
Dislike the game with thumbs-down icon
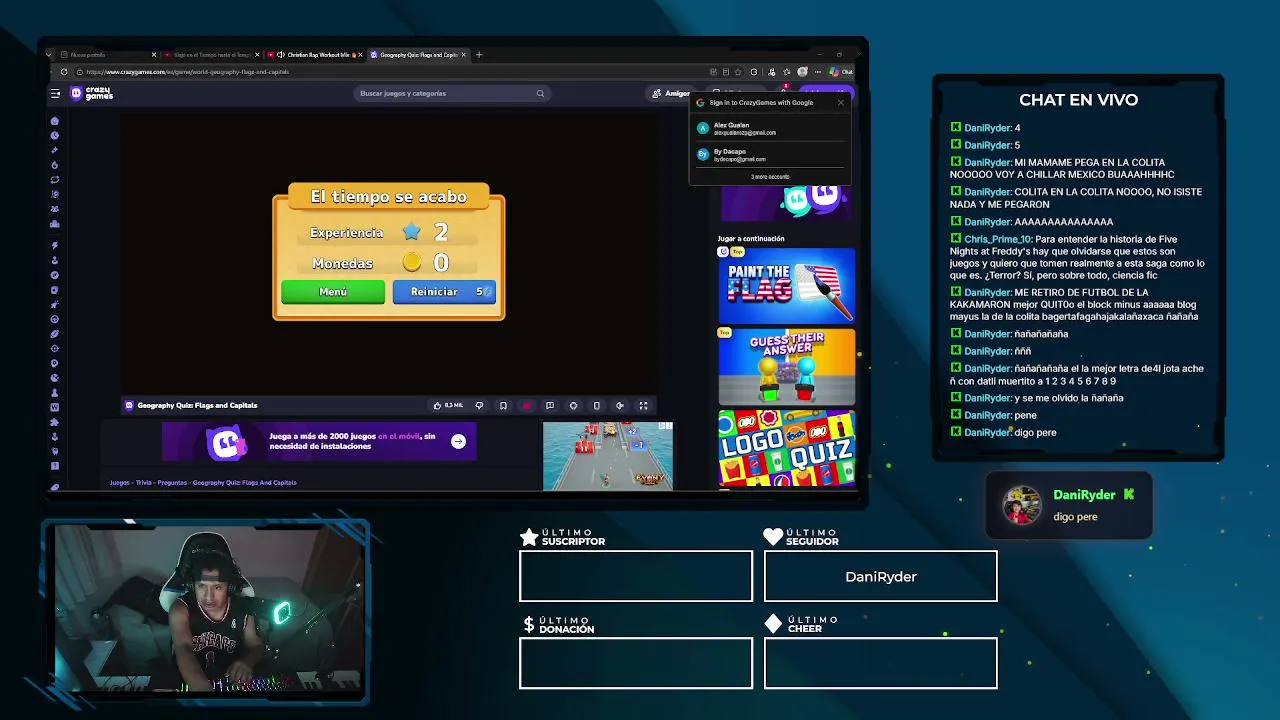pyautogui.click(x=479, y=405)
